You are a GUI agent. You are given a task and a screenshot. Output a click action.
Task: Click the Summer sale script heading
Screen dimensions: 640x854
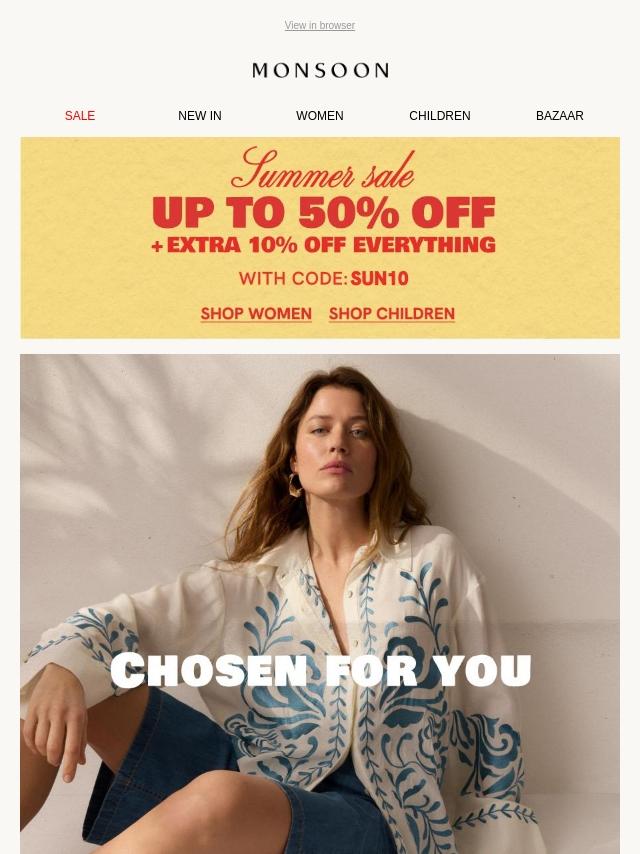(x=322, y=169)
